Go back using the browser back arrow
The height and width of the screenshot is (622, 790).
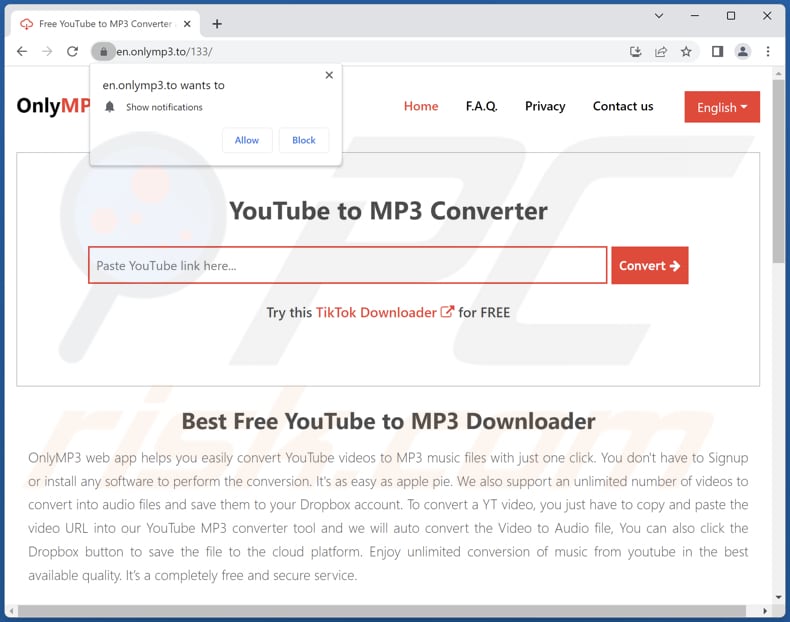tap(22, 51)
